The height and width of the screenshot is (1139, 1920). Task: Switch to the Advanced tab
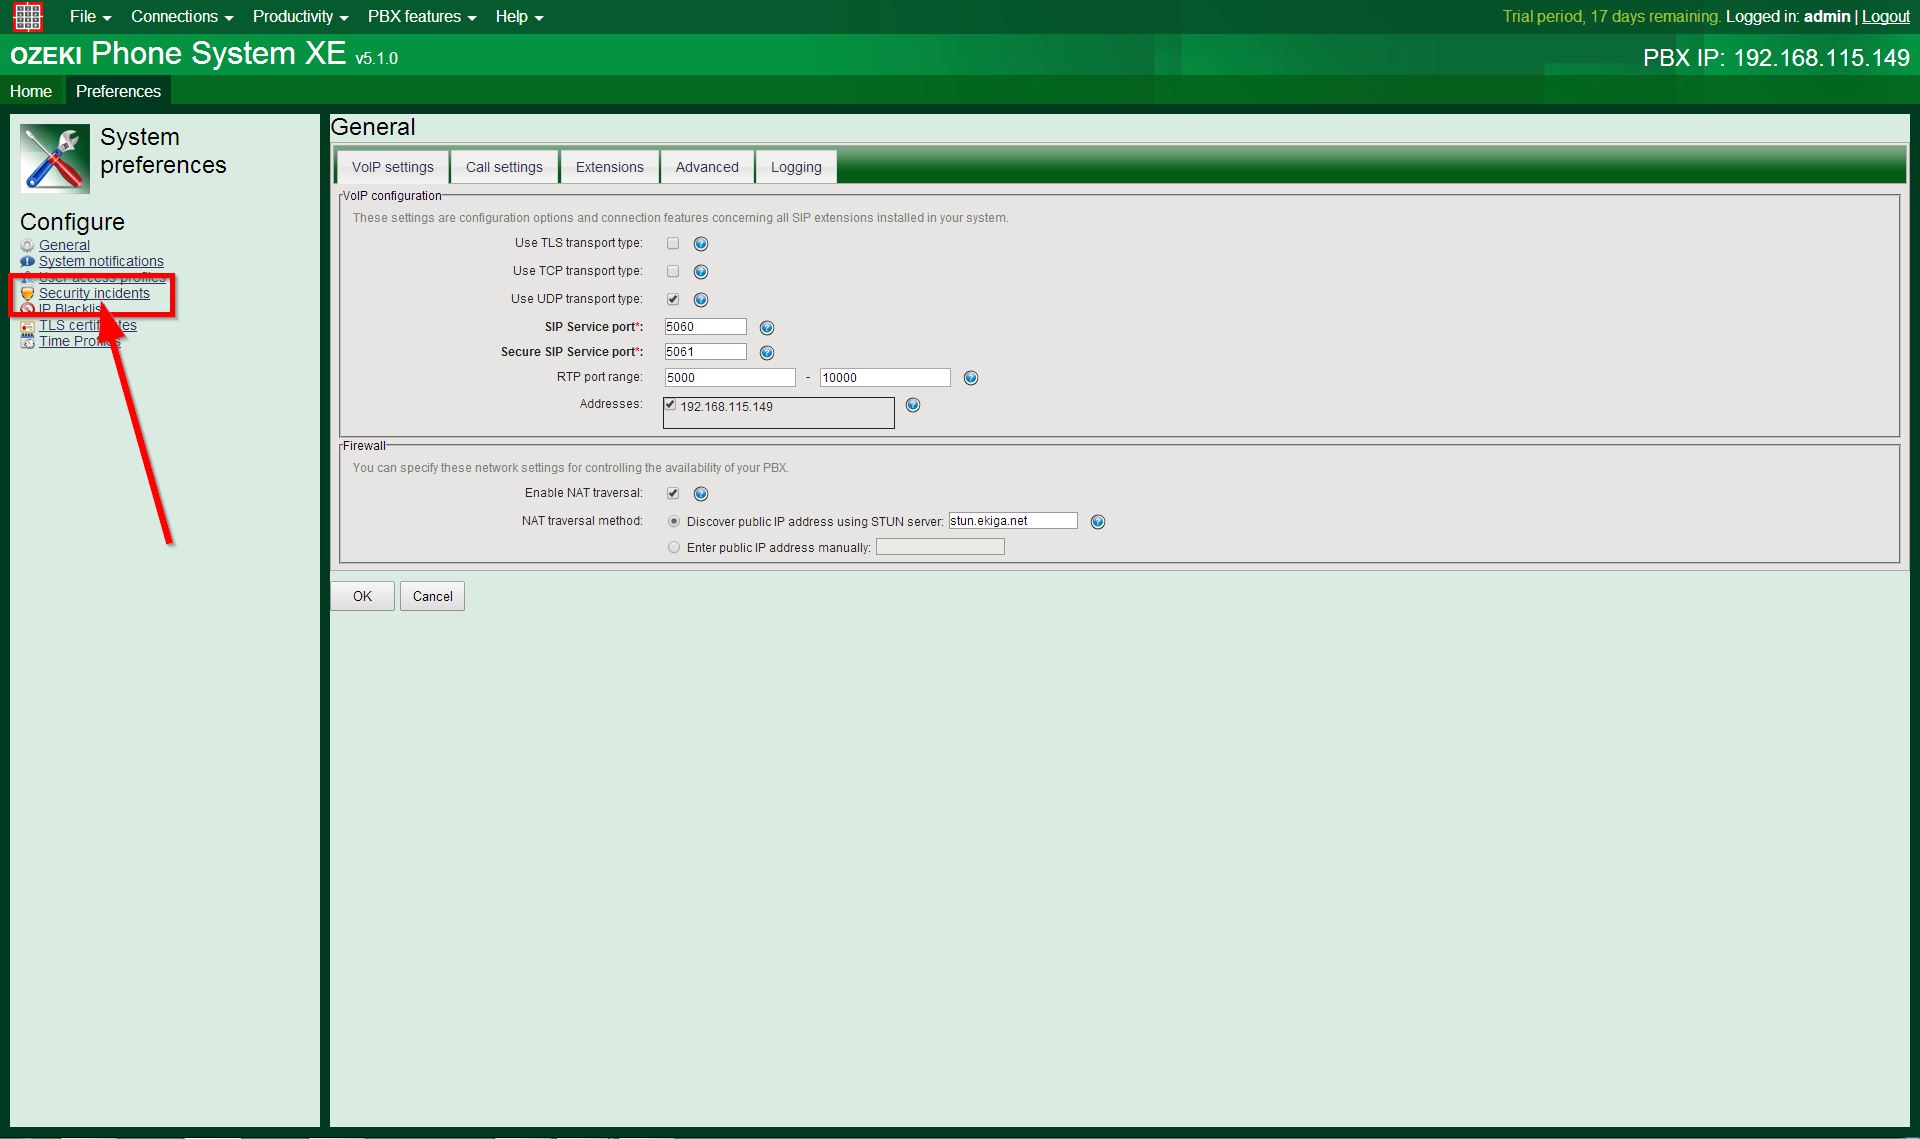pyautogui.click(x=706, y=165)
